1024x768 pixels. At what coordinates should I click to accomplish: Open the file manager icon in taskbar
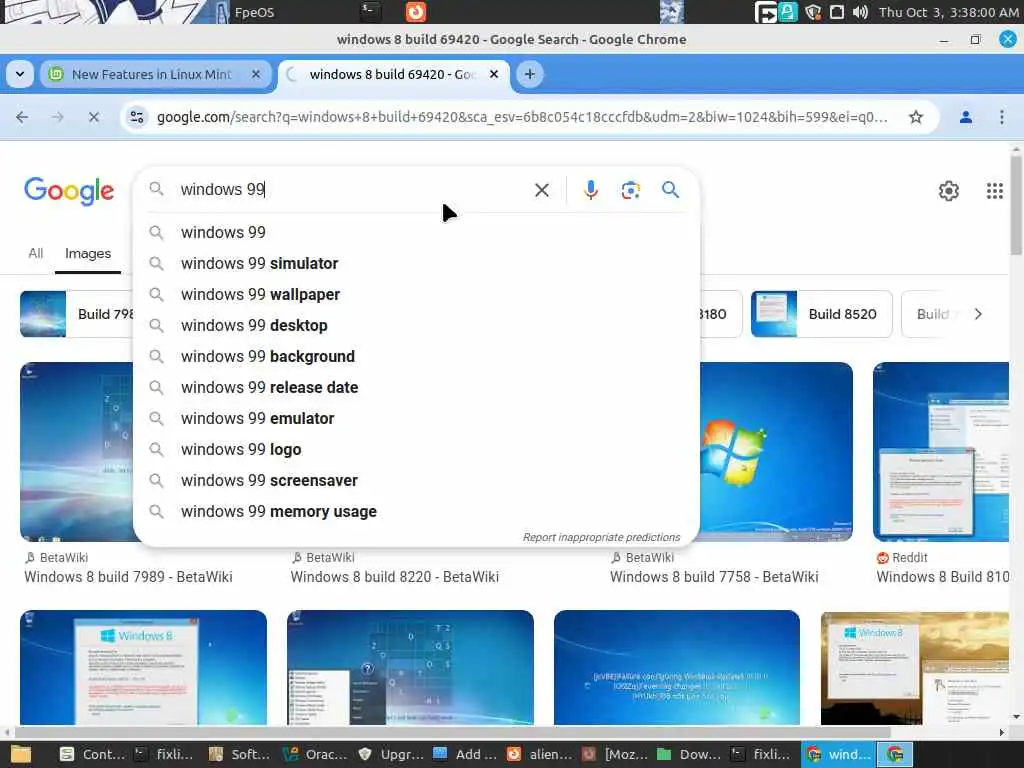click(x=21, y=754)
